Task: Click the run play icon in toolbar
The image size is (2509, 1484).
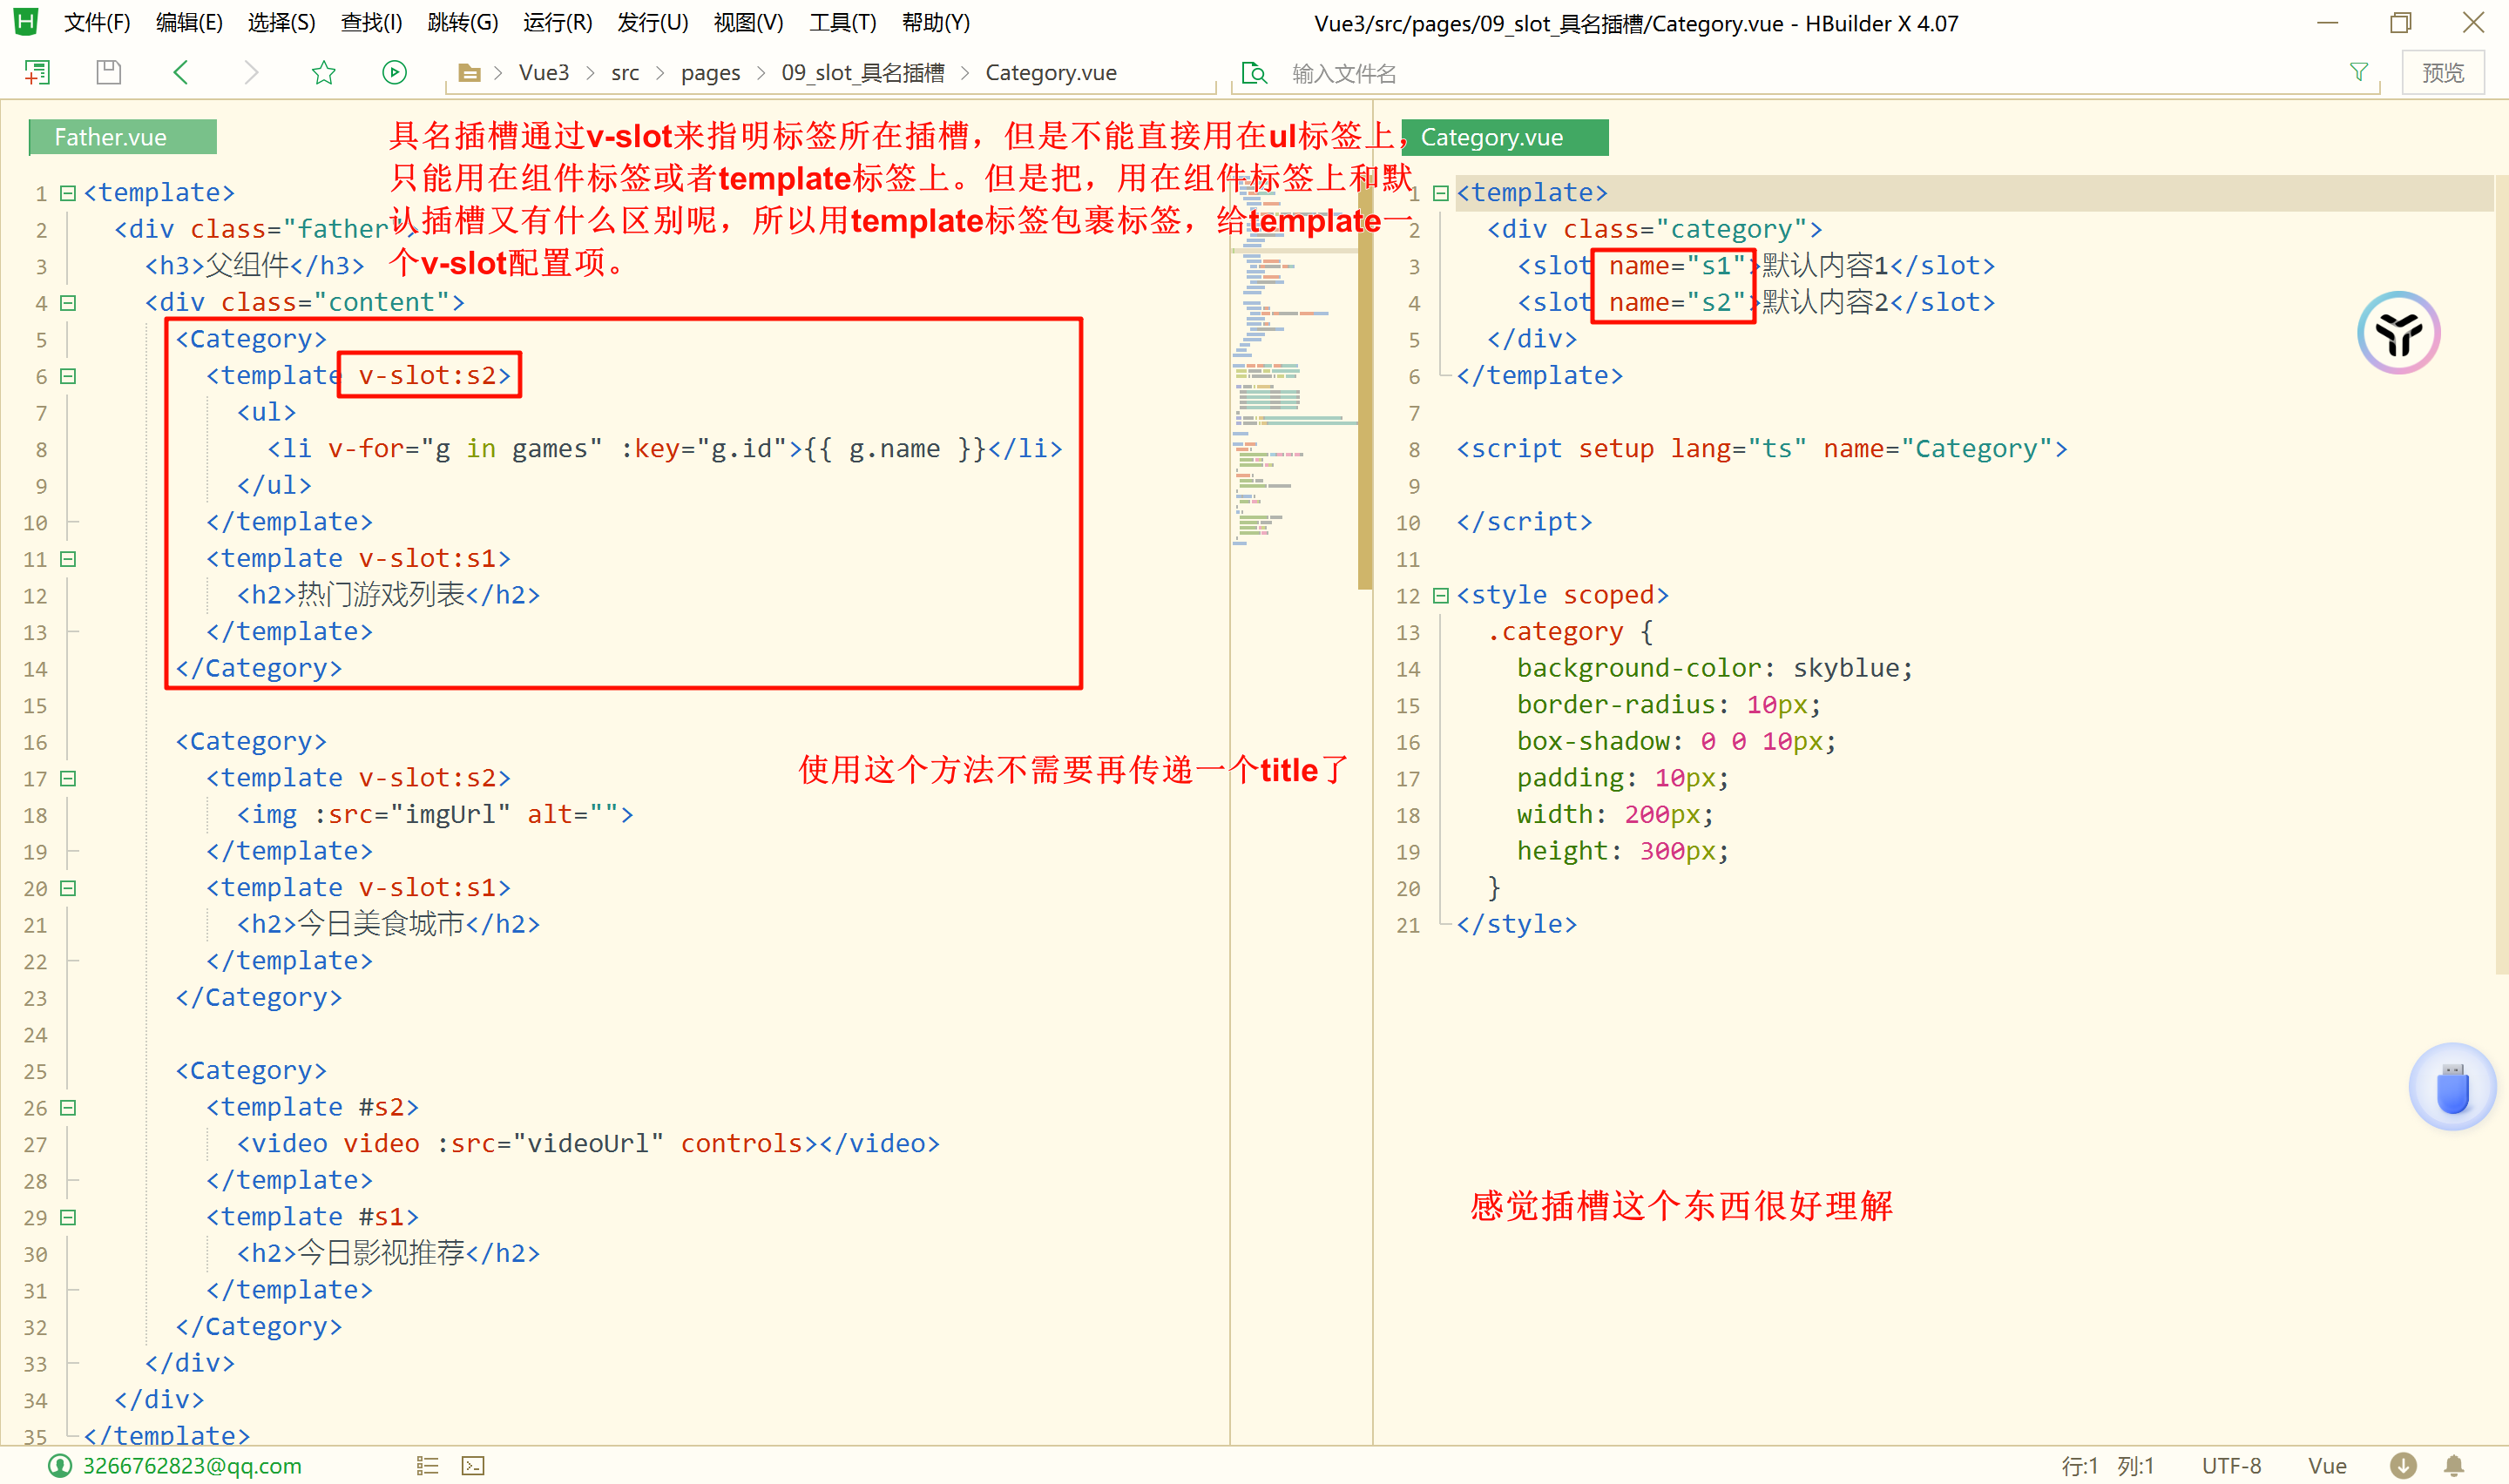Action: tap(394, 72)
